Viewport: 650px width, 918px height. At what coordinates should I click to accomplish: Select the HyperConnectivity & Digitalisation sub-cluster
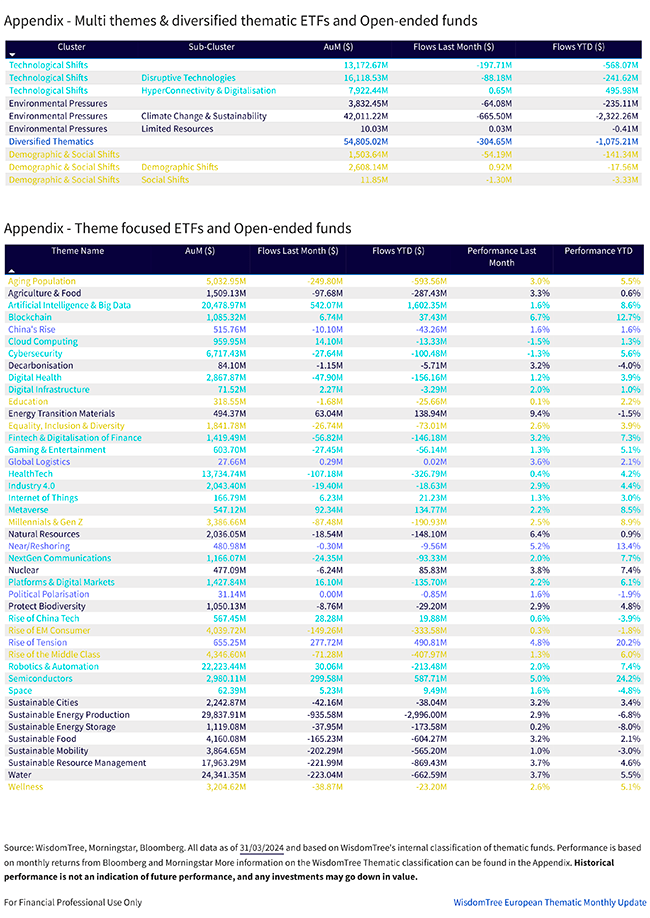pyautogui.click(x=208, y=90)
